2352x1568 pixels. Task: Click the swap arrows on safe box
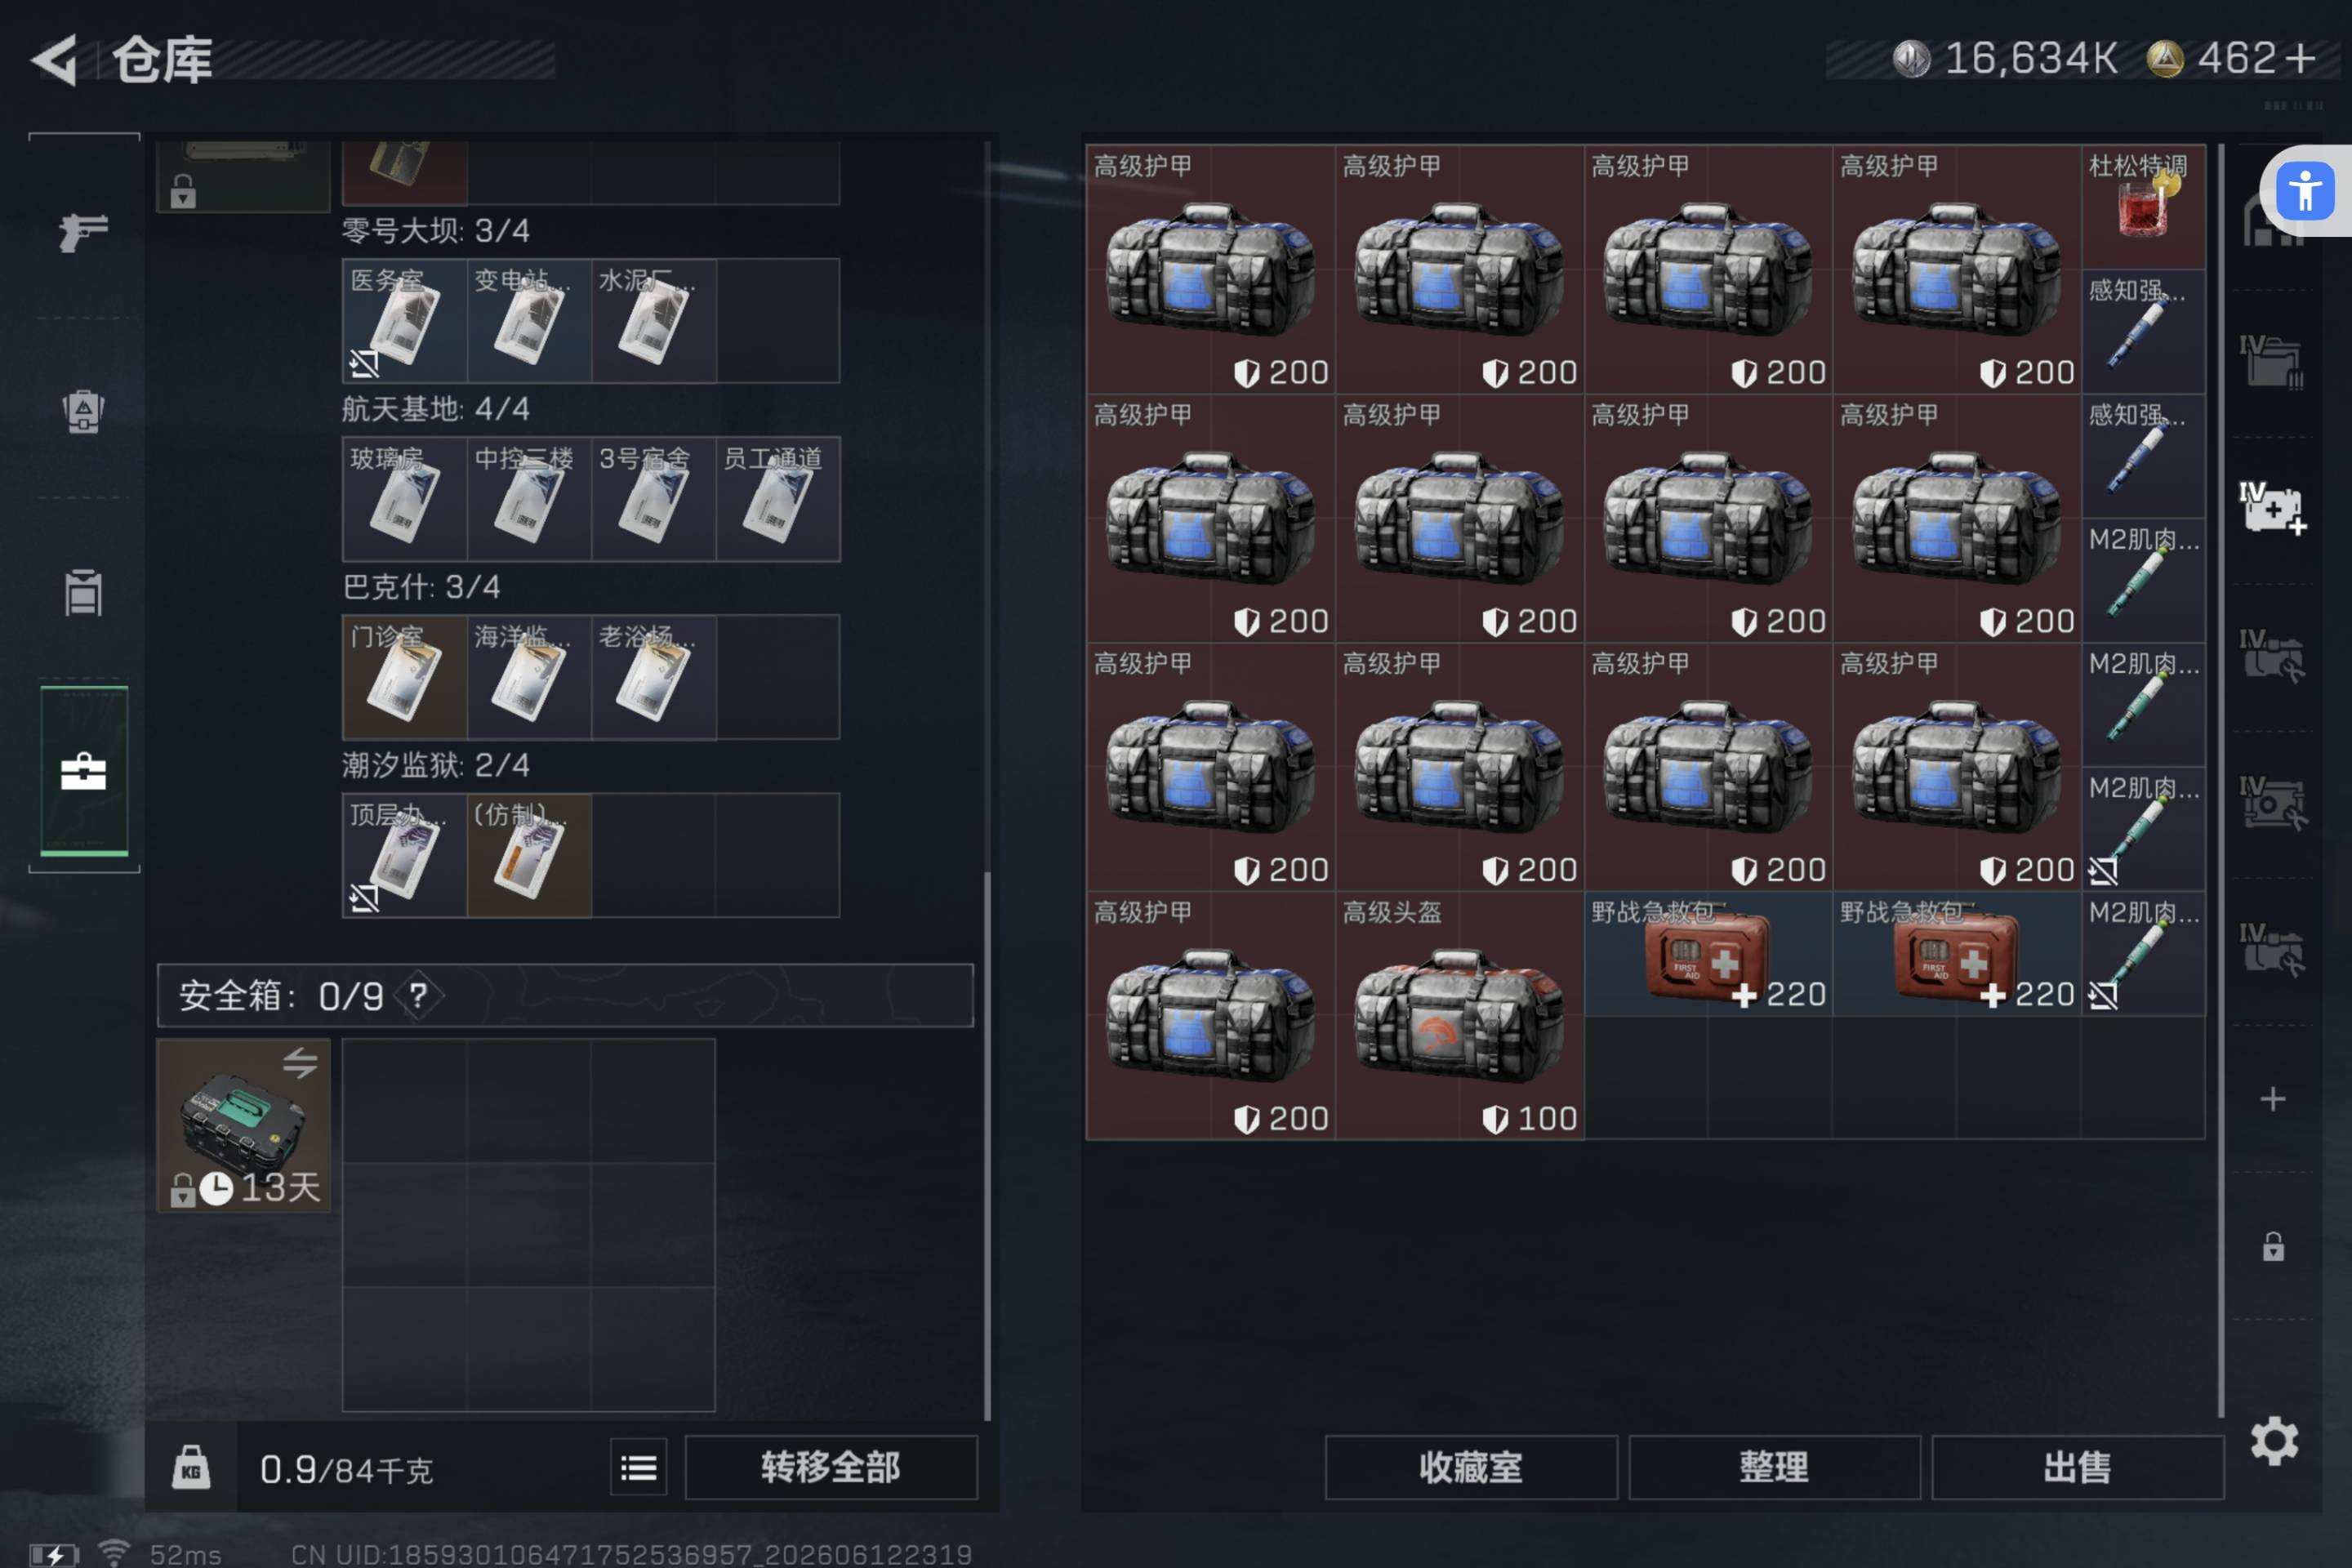(x=300, y=1062)
